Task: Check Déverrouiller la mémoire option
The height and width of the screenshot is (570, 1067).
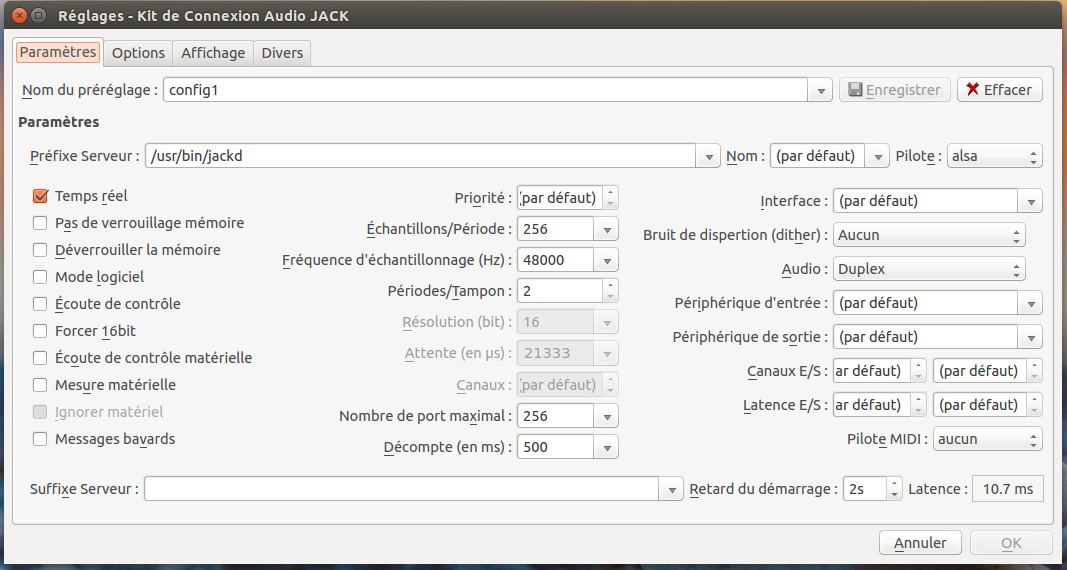Action: 40,250
